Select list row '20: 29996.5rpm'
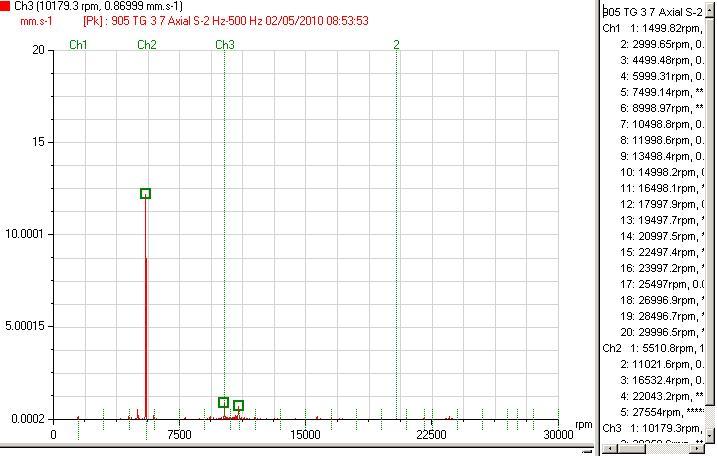This screenshot has height=456, width=717. point(662,333)
